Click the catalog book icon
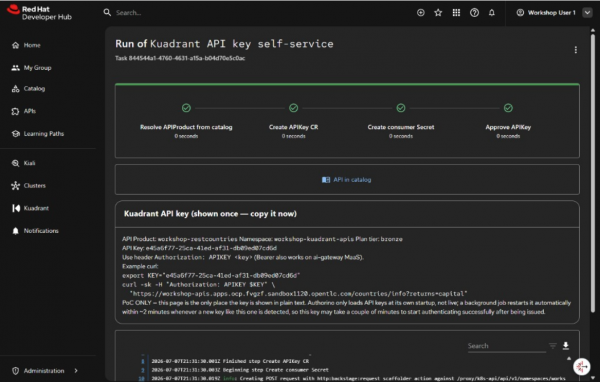 coord(326,180)
